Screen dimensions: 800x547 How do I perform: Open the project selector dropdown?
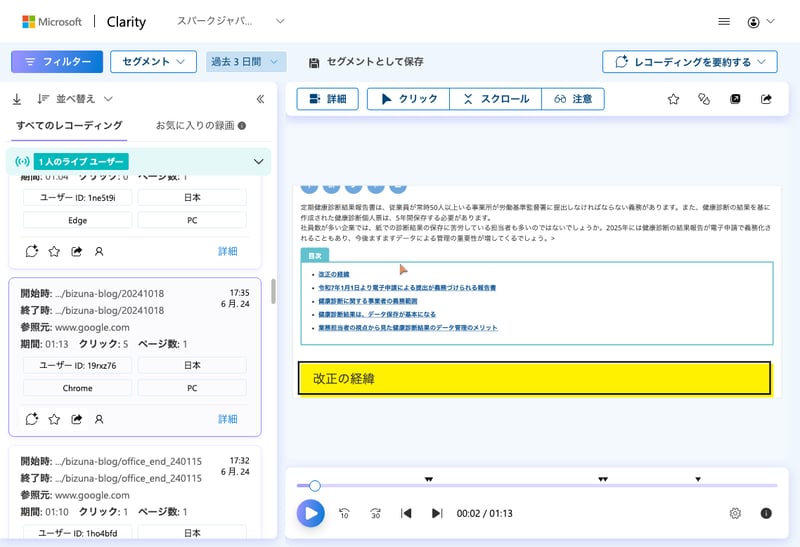[231, 21]
